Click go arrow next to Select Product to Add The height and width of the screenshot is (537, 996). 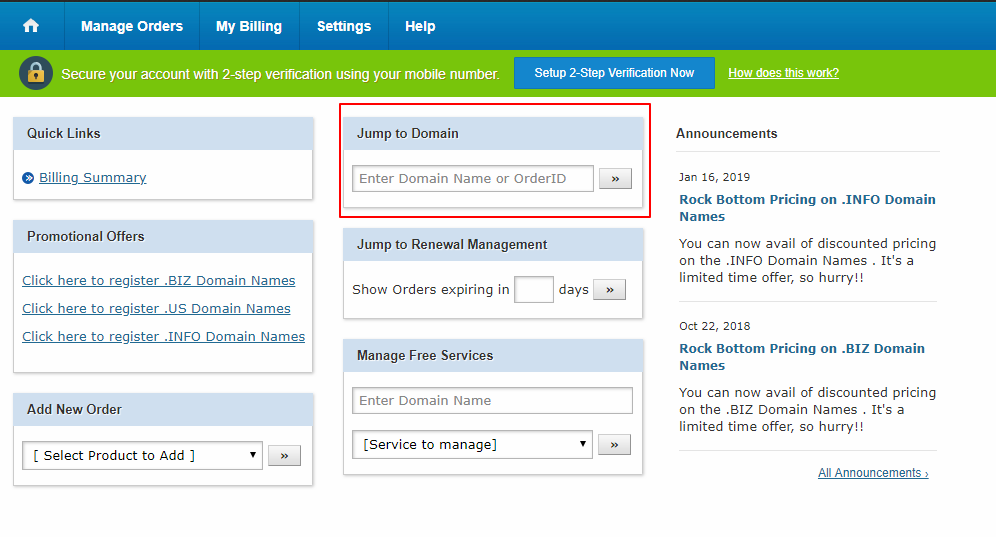tap(284, 455)
